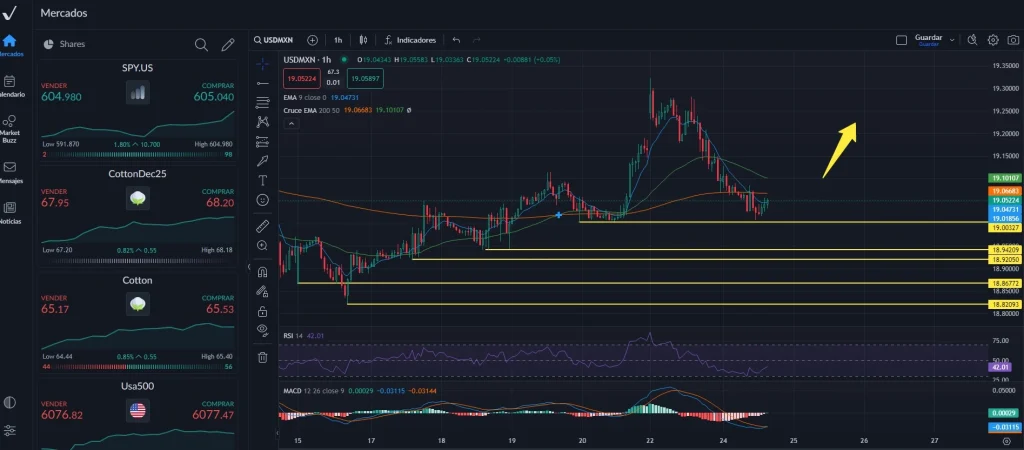Open the chart layout selector square
Screen dimensions: 1024x450
point(901,40)
